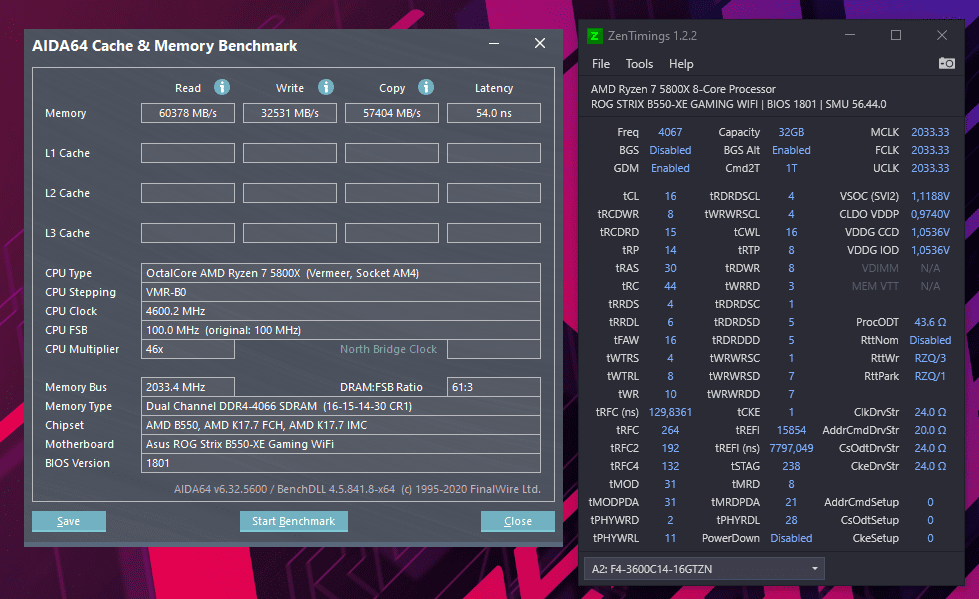The height and width of the screenshot is (599, 979).
Task: Click the Memory Read value 60378 MB/s
Action: pos(188,113)
